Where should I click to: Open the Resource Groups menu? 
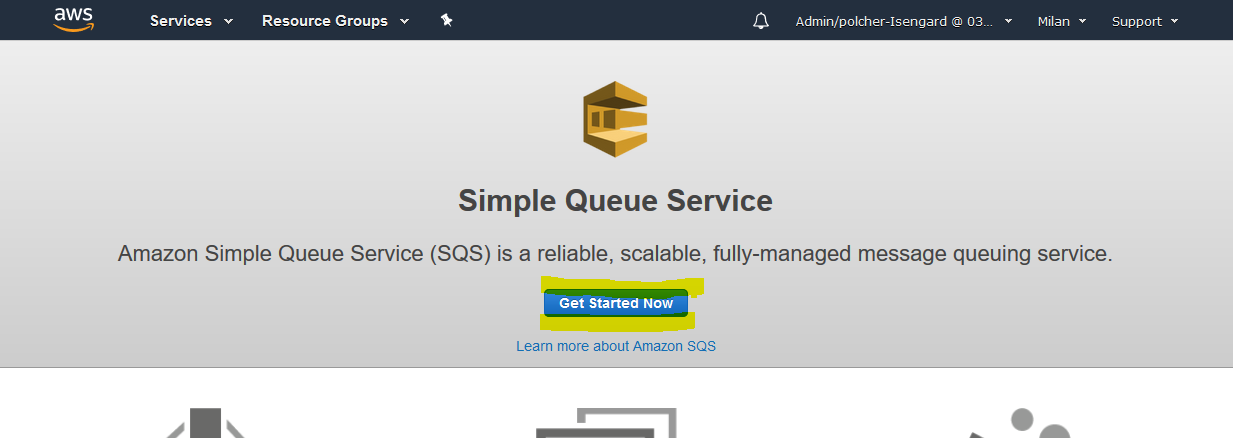[x=335, y=21]
